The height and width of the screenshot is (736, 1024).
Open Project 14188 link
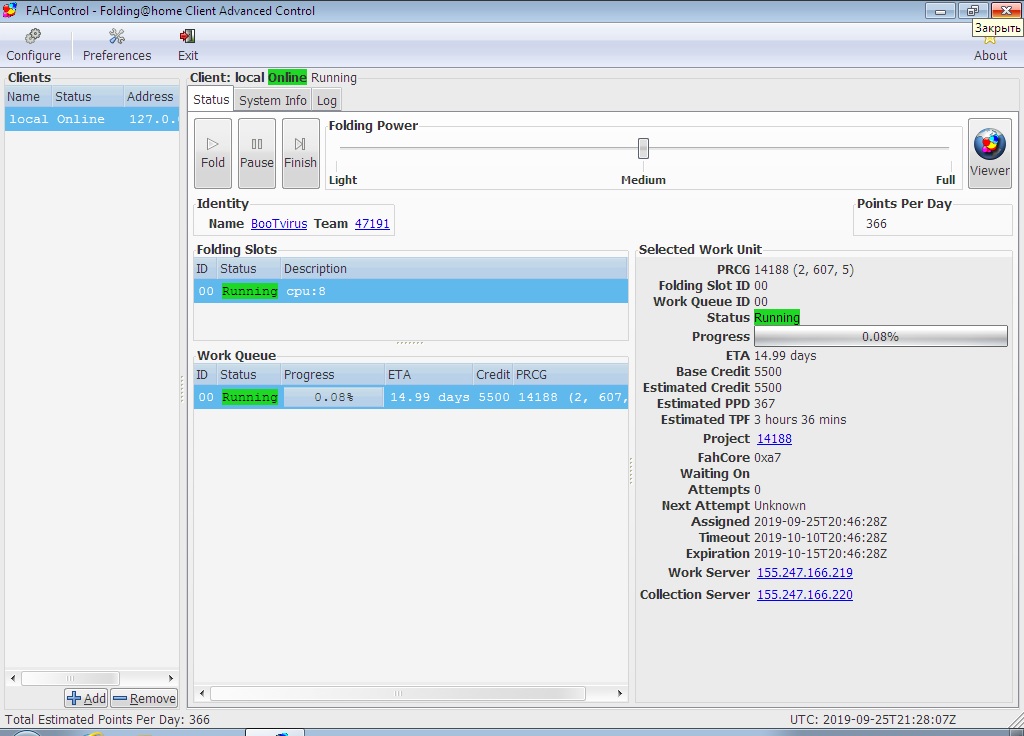[x=774, y=439]
